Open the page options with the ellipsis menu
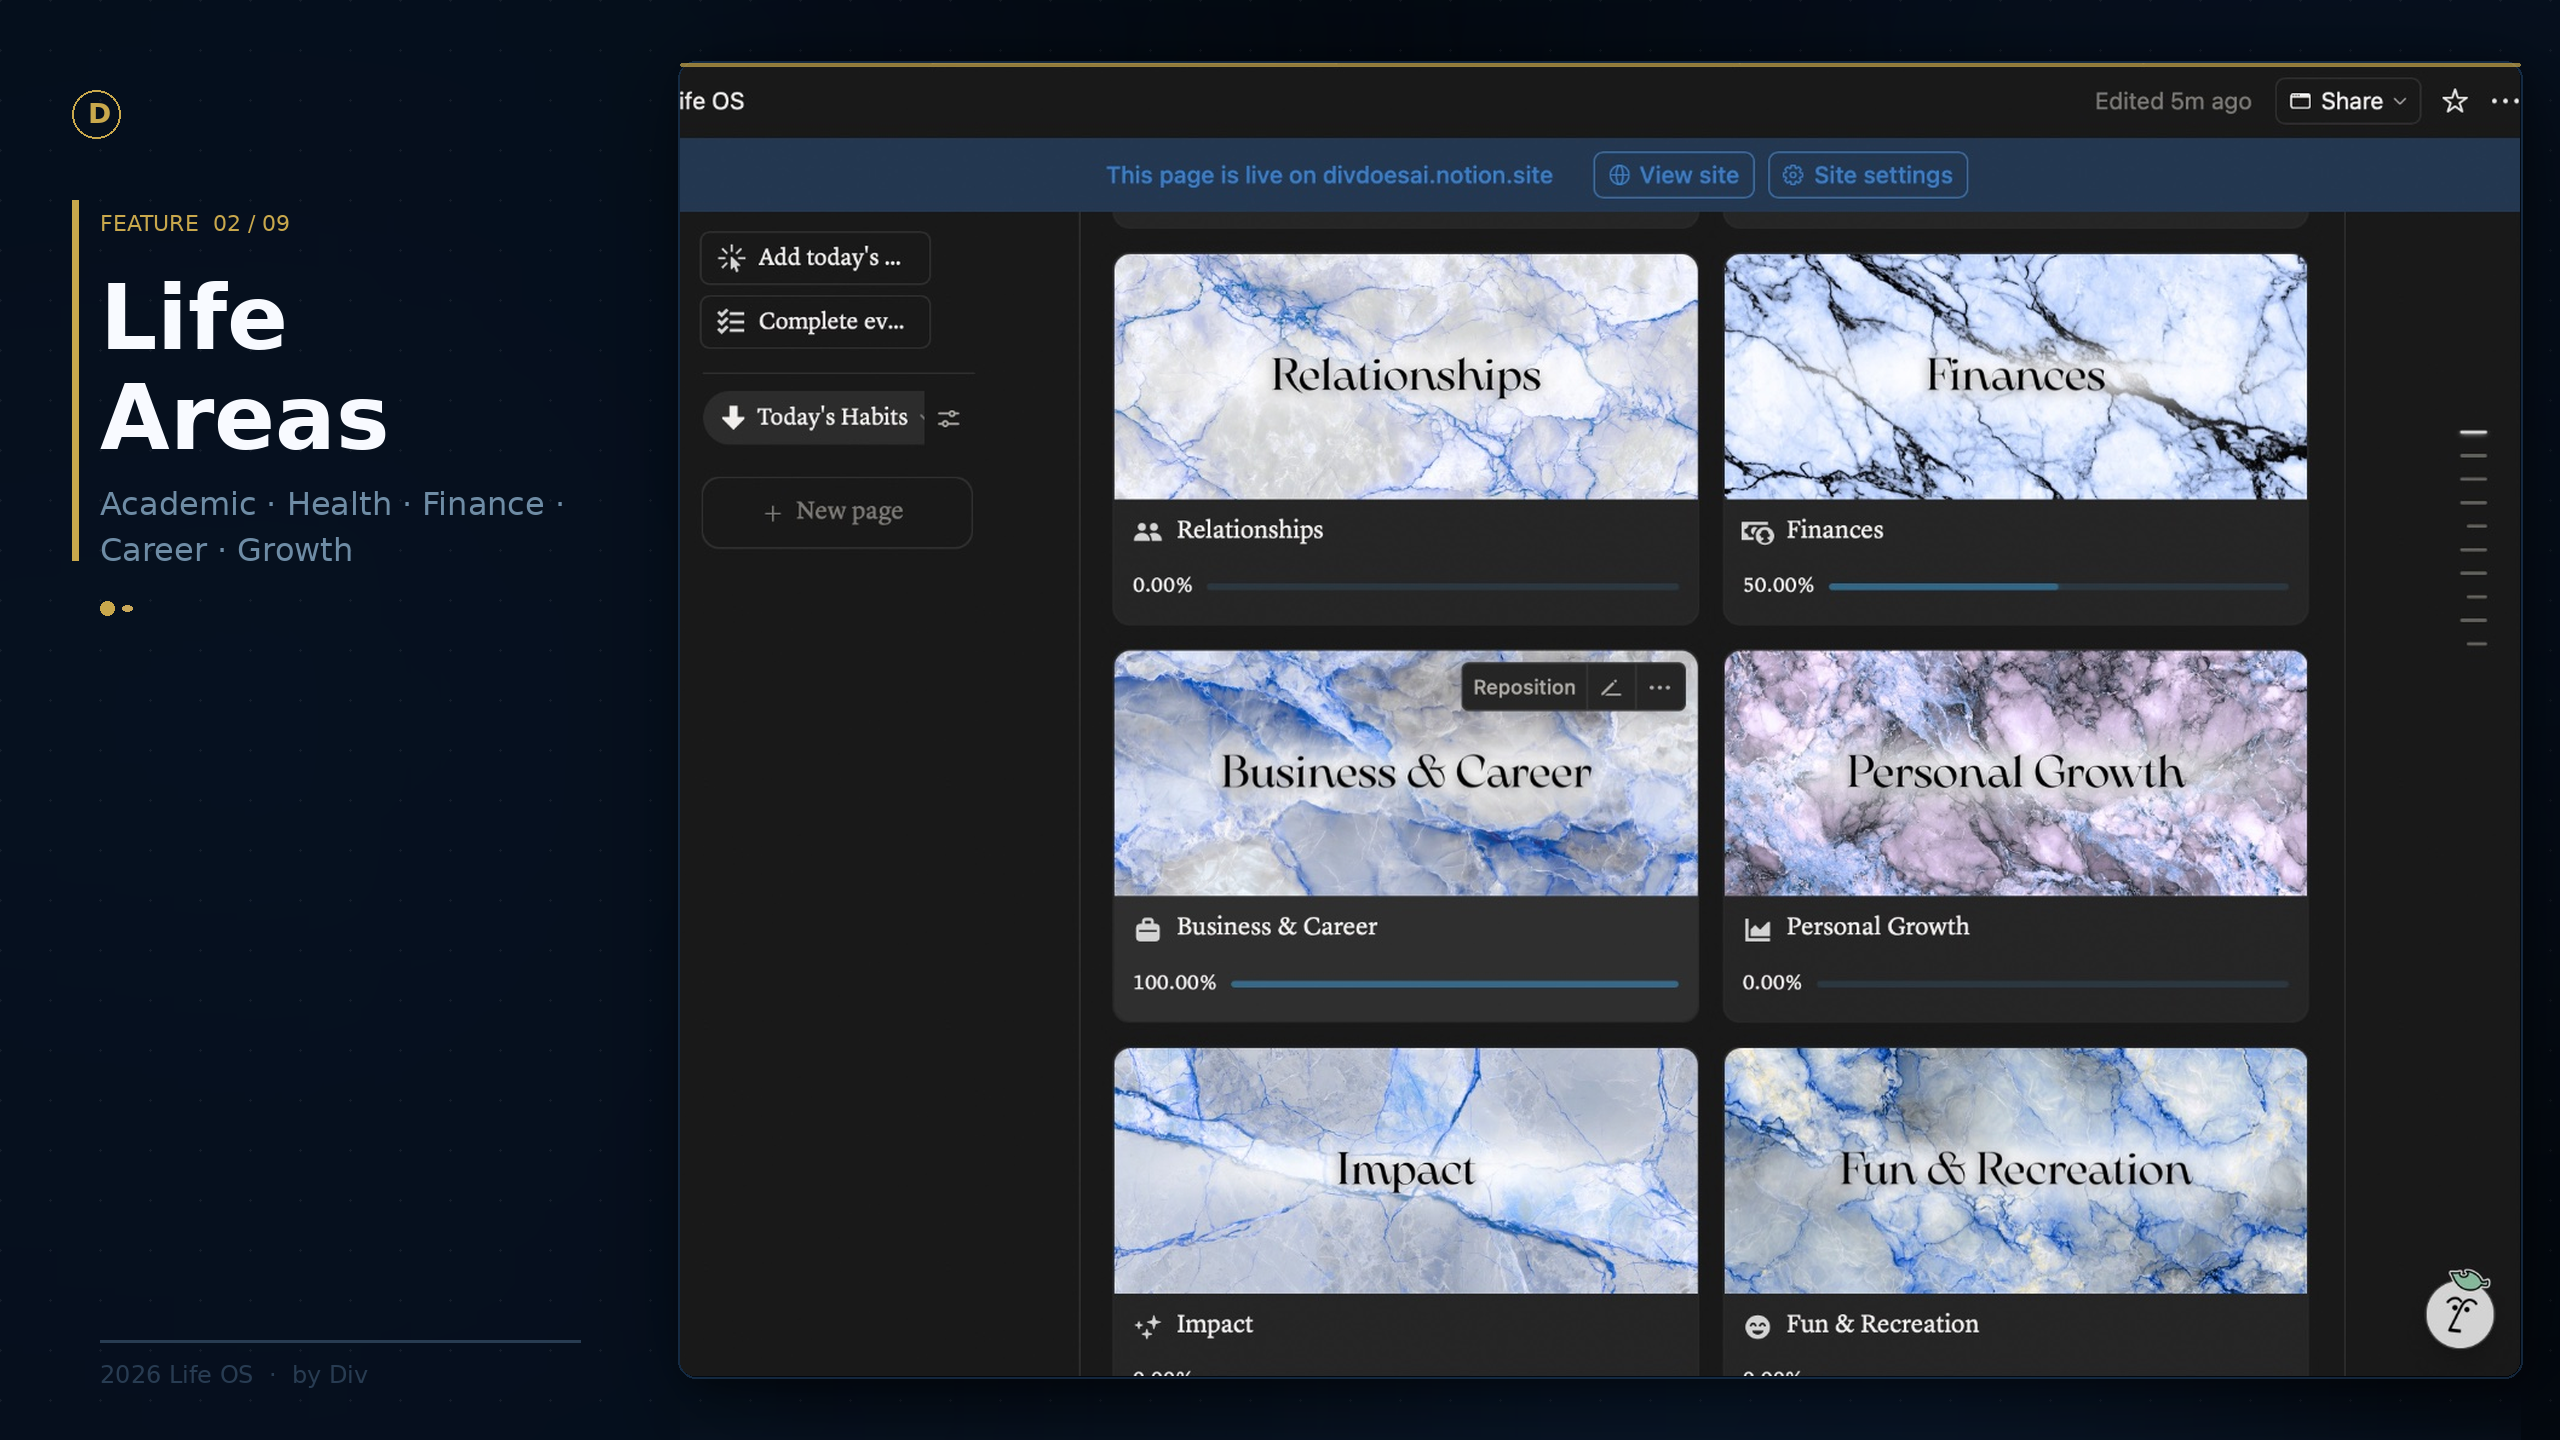This screenshot has height=1440, width=2560. point(2504,100)
